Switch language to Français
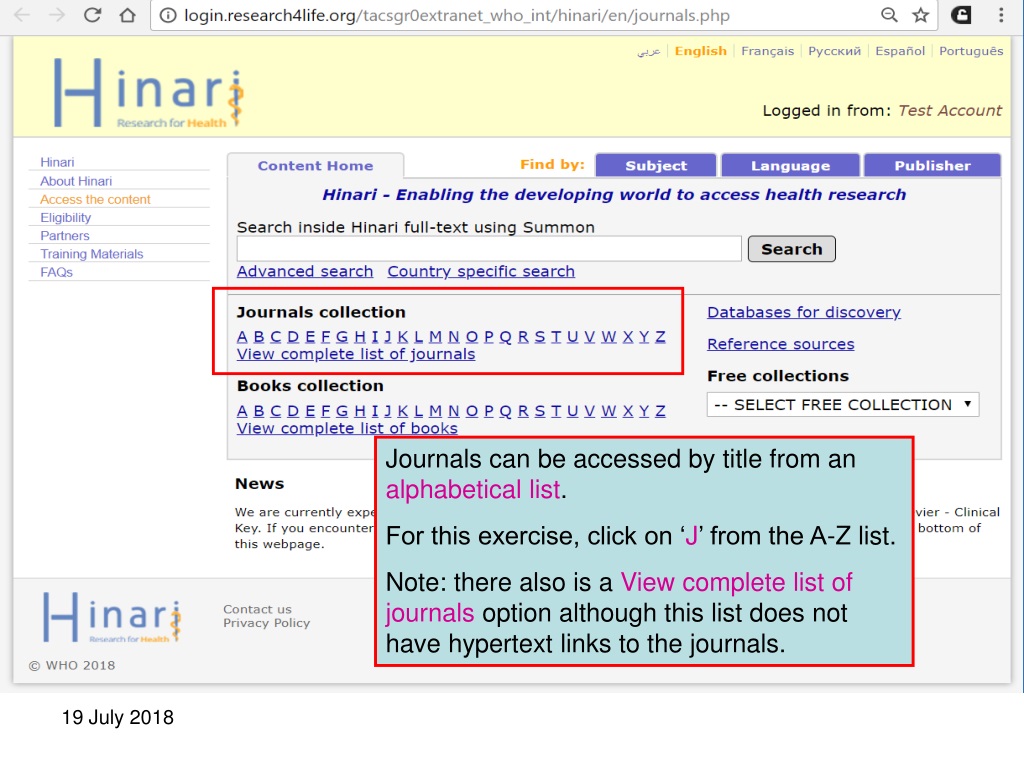 pos(767,51)
